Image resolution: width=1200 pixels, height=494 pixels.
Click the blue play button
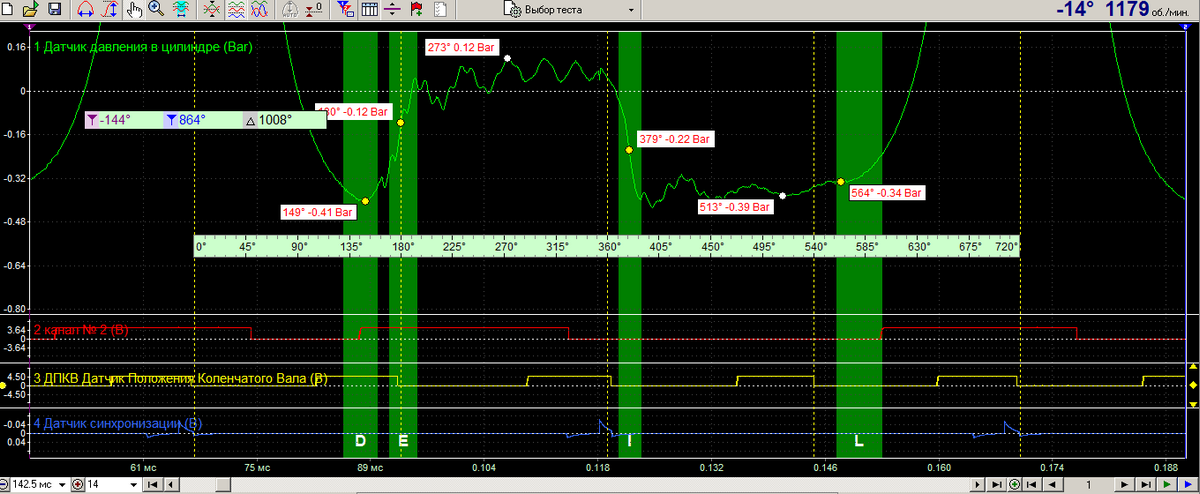(x=1188, y=485)
